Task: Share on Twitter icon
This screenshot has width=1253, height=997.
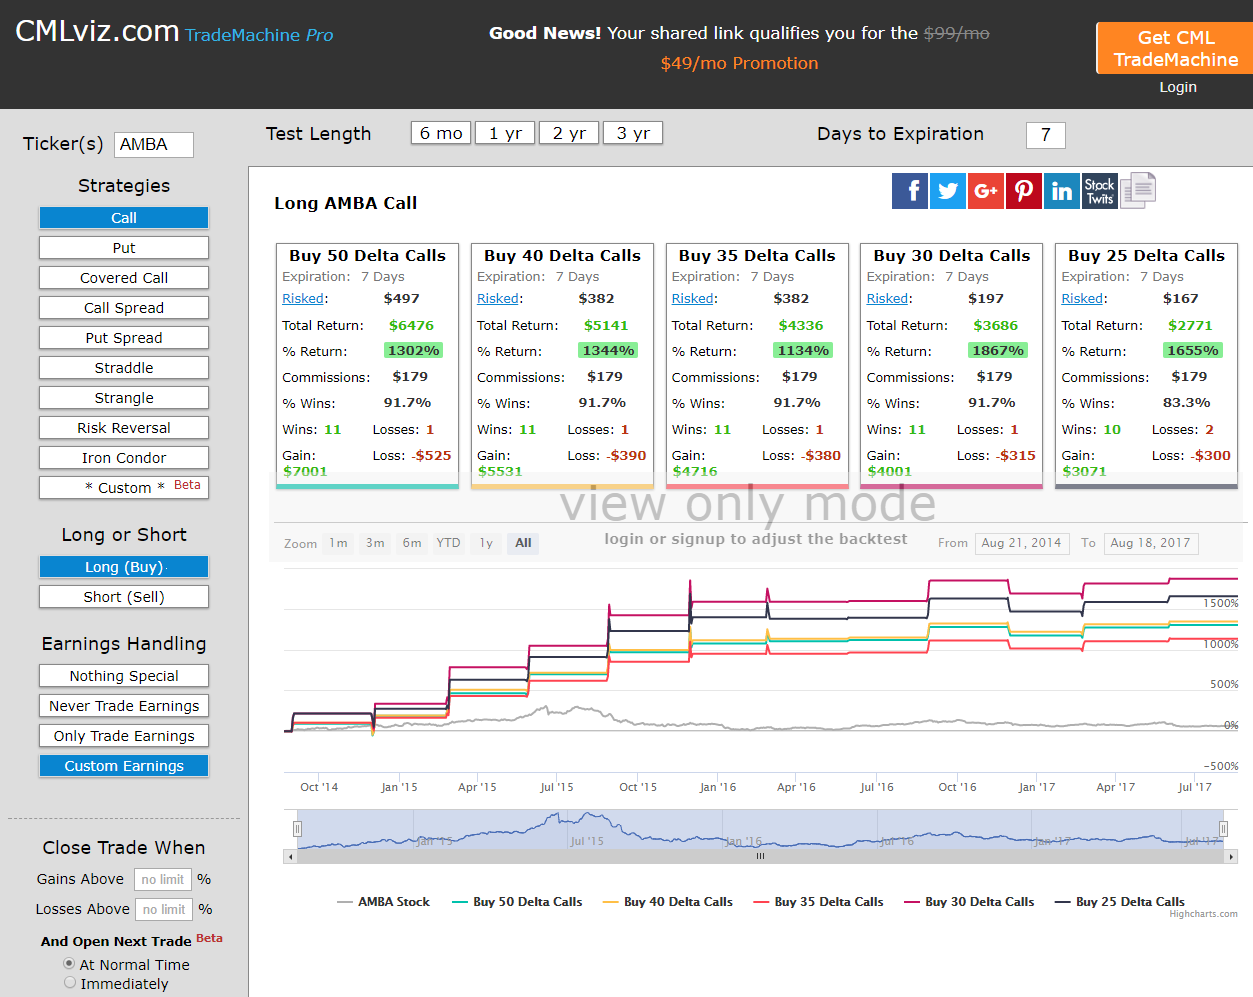Action: tap(948, 190)
